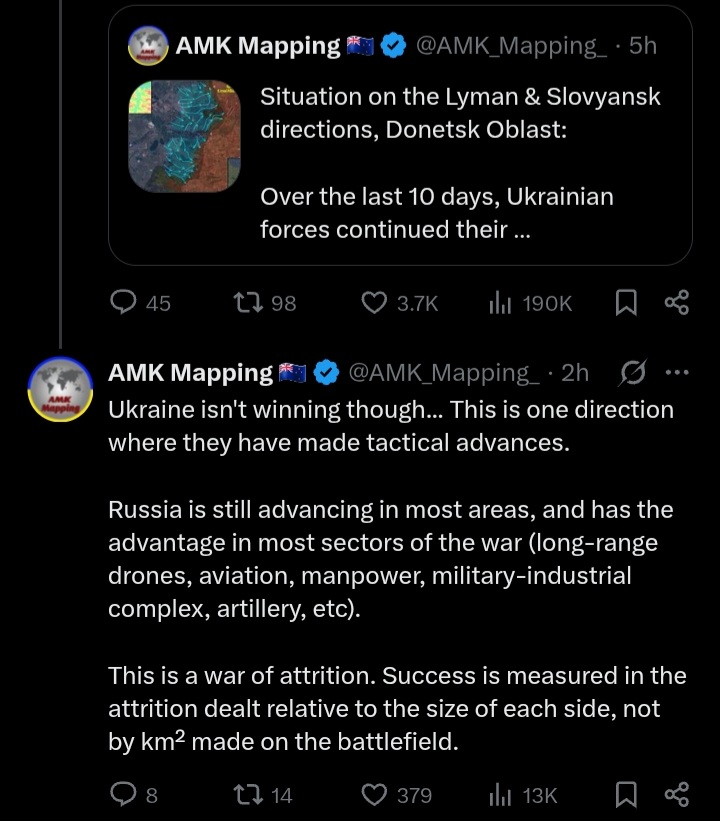Bookmark the upper post

coord(626,303)
